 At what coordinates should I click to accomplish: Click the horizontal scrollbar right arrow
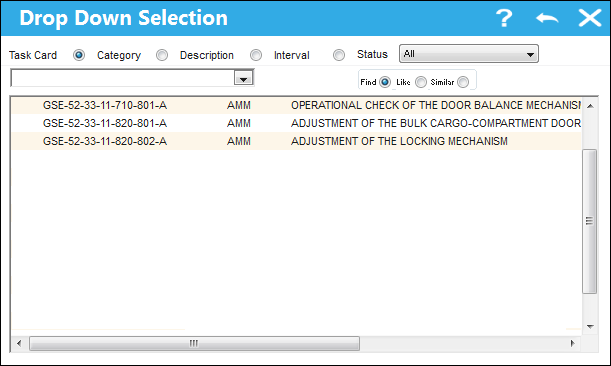click(572, 343)
